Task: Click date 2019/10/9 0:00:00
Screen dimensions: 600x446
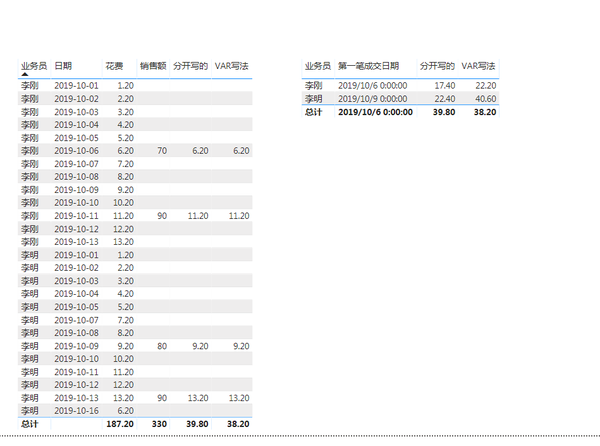Action: [x=372, y=99]
